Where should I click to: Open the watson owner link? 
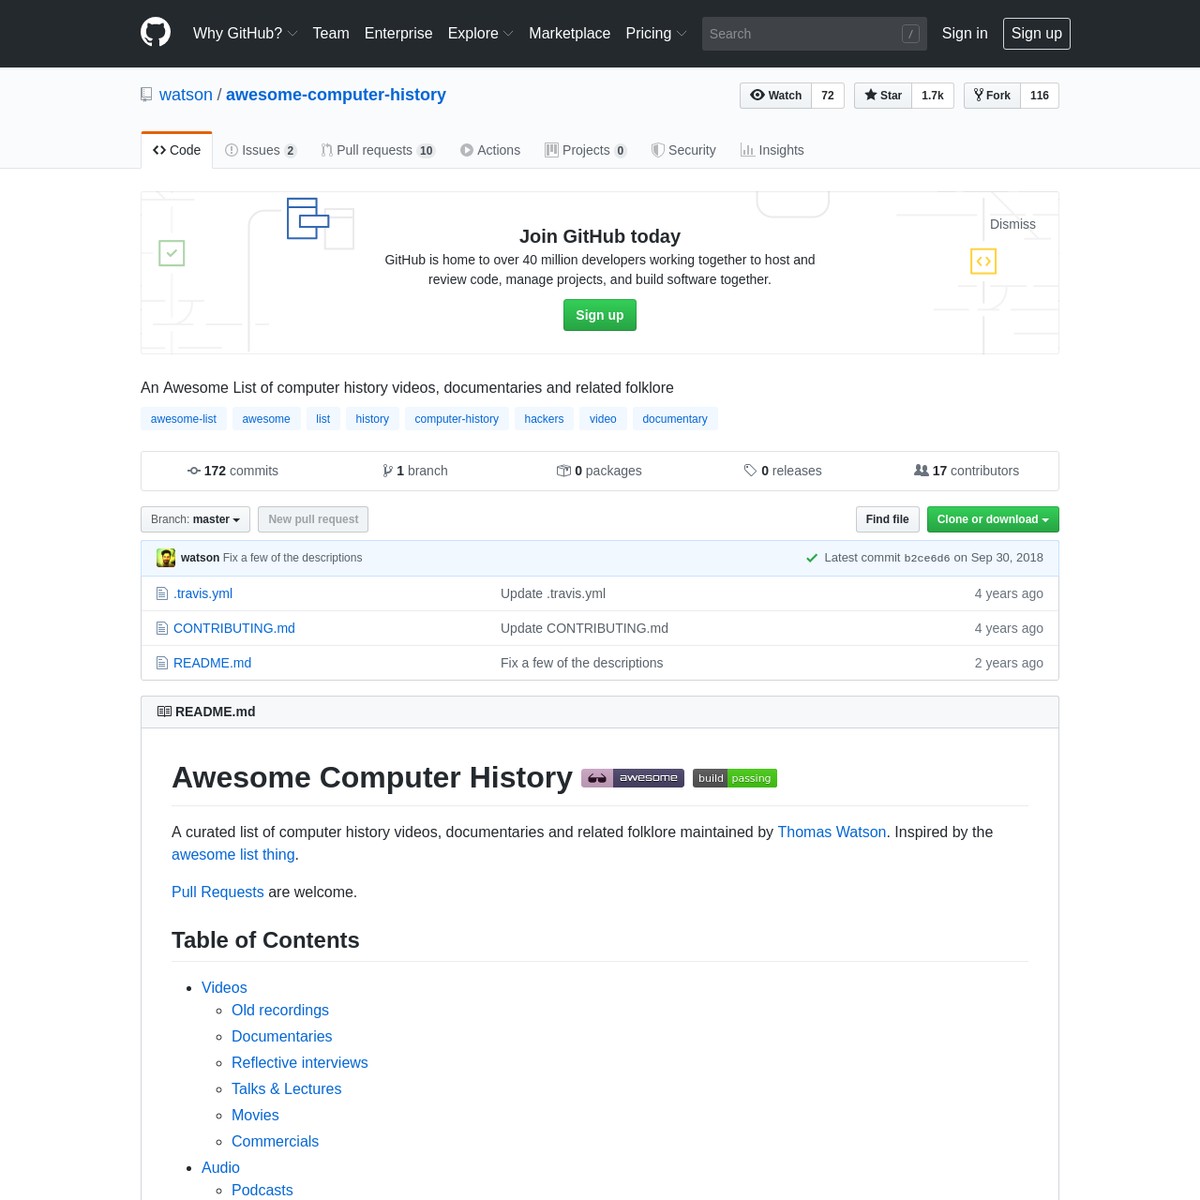(186, 95)
